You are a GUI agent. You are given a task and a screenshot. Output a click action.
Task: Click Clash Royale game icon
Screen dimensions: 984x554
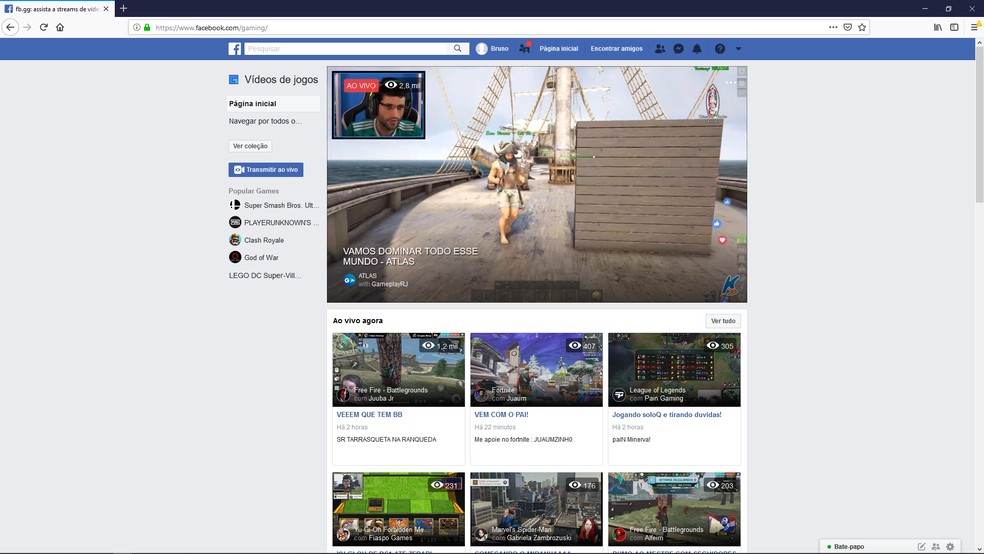(235, 240)
